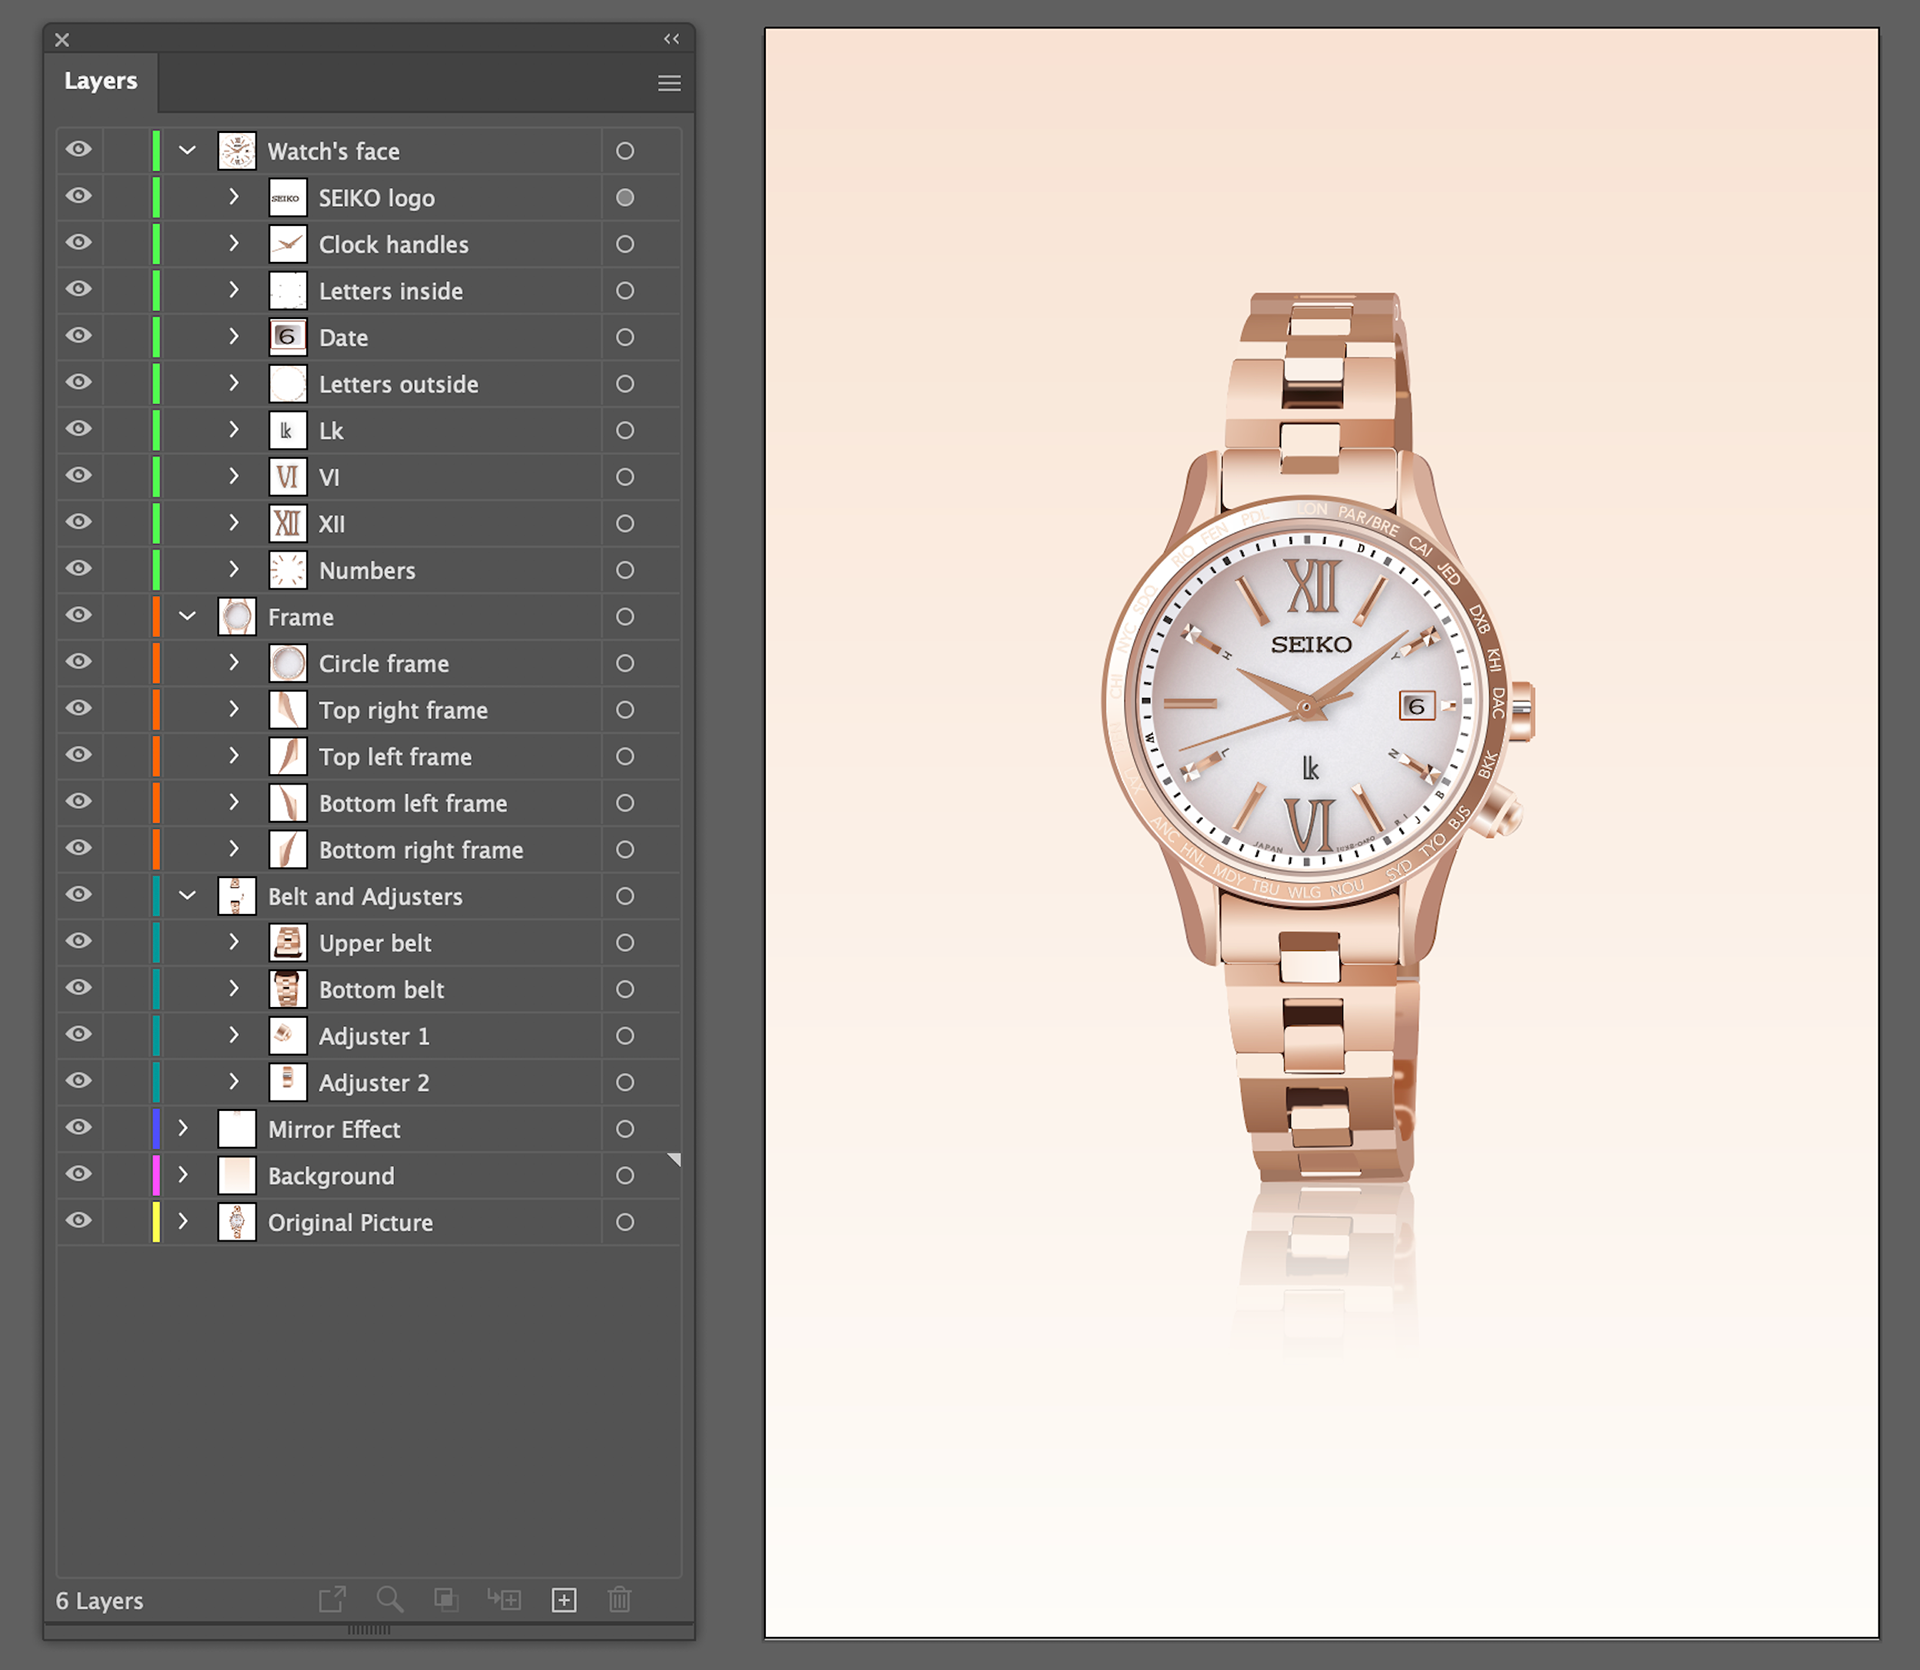This screenshot has height=1670, width=1920.
Task: Select the Letters outside layer row
Action: tap(369, 384)
